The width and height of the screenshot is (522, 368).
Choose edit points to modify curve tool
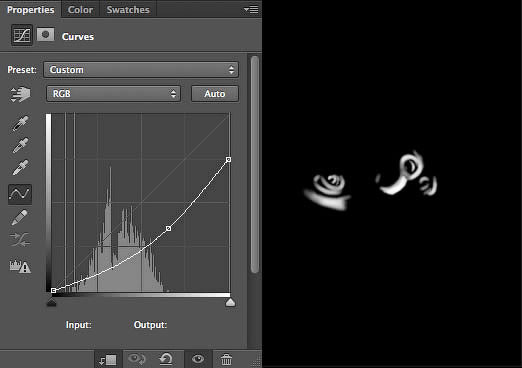[20, 194]
